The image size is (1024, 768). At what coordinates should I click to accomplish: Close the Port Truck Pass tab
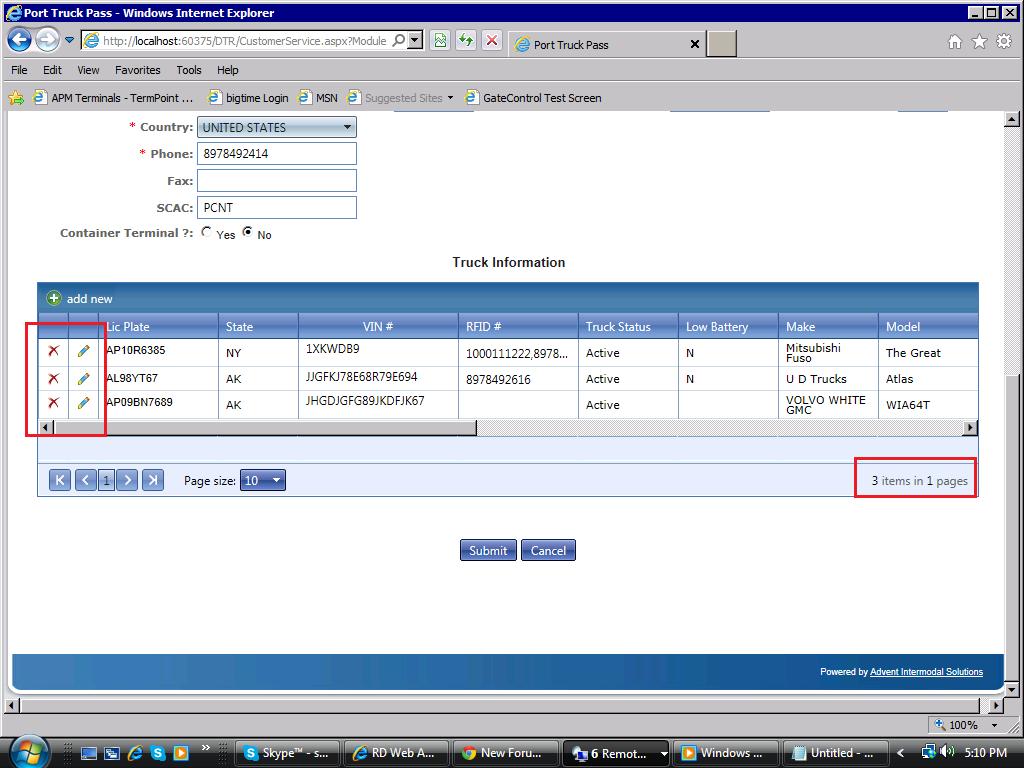[x=695, y=44]
